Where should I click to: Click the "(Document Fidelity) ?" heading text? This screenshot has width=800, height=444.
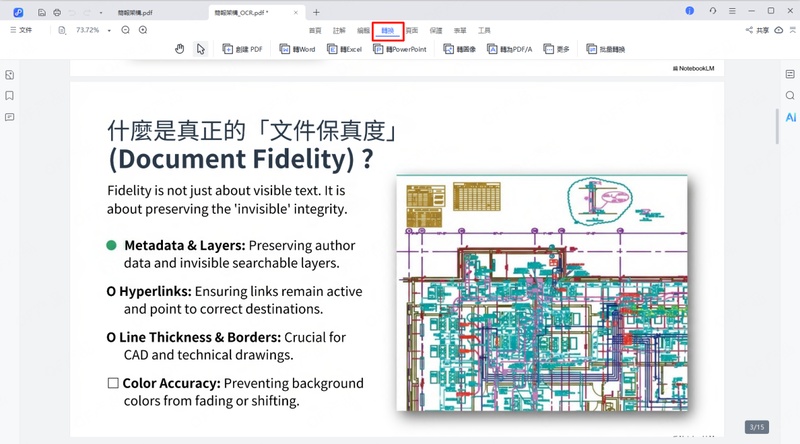[240, 159]
